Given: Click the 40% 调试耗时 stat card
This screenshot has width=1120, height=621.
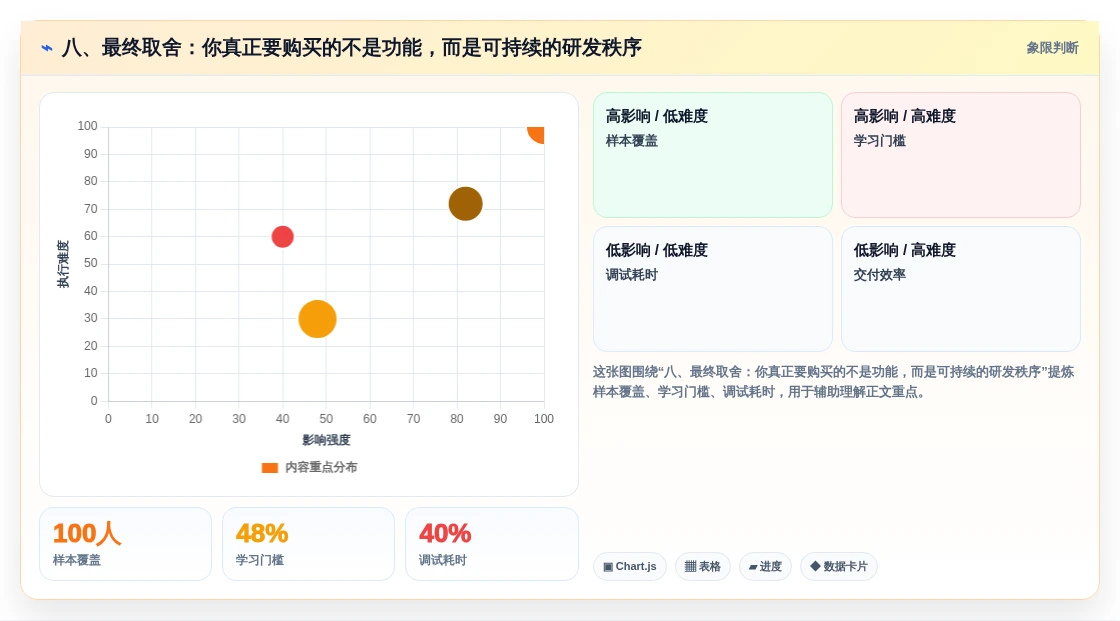Looking at the screenshot, I should [491, 544].
